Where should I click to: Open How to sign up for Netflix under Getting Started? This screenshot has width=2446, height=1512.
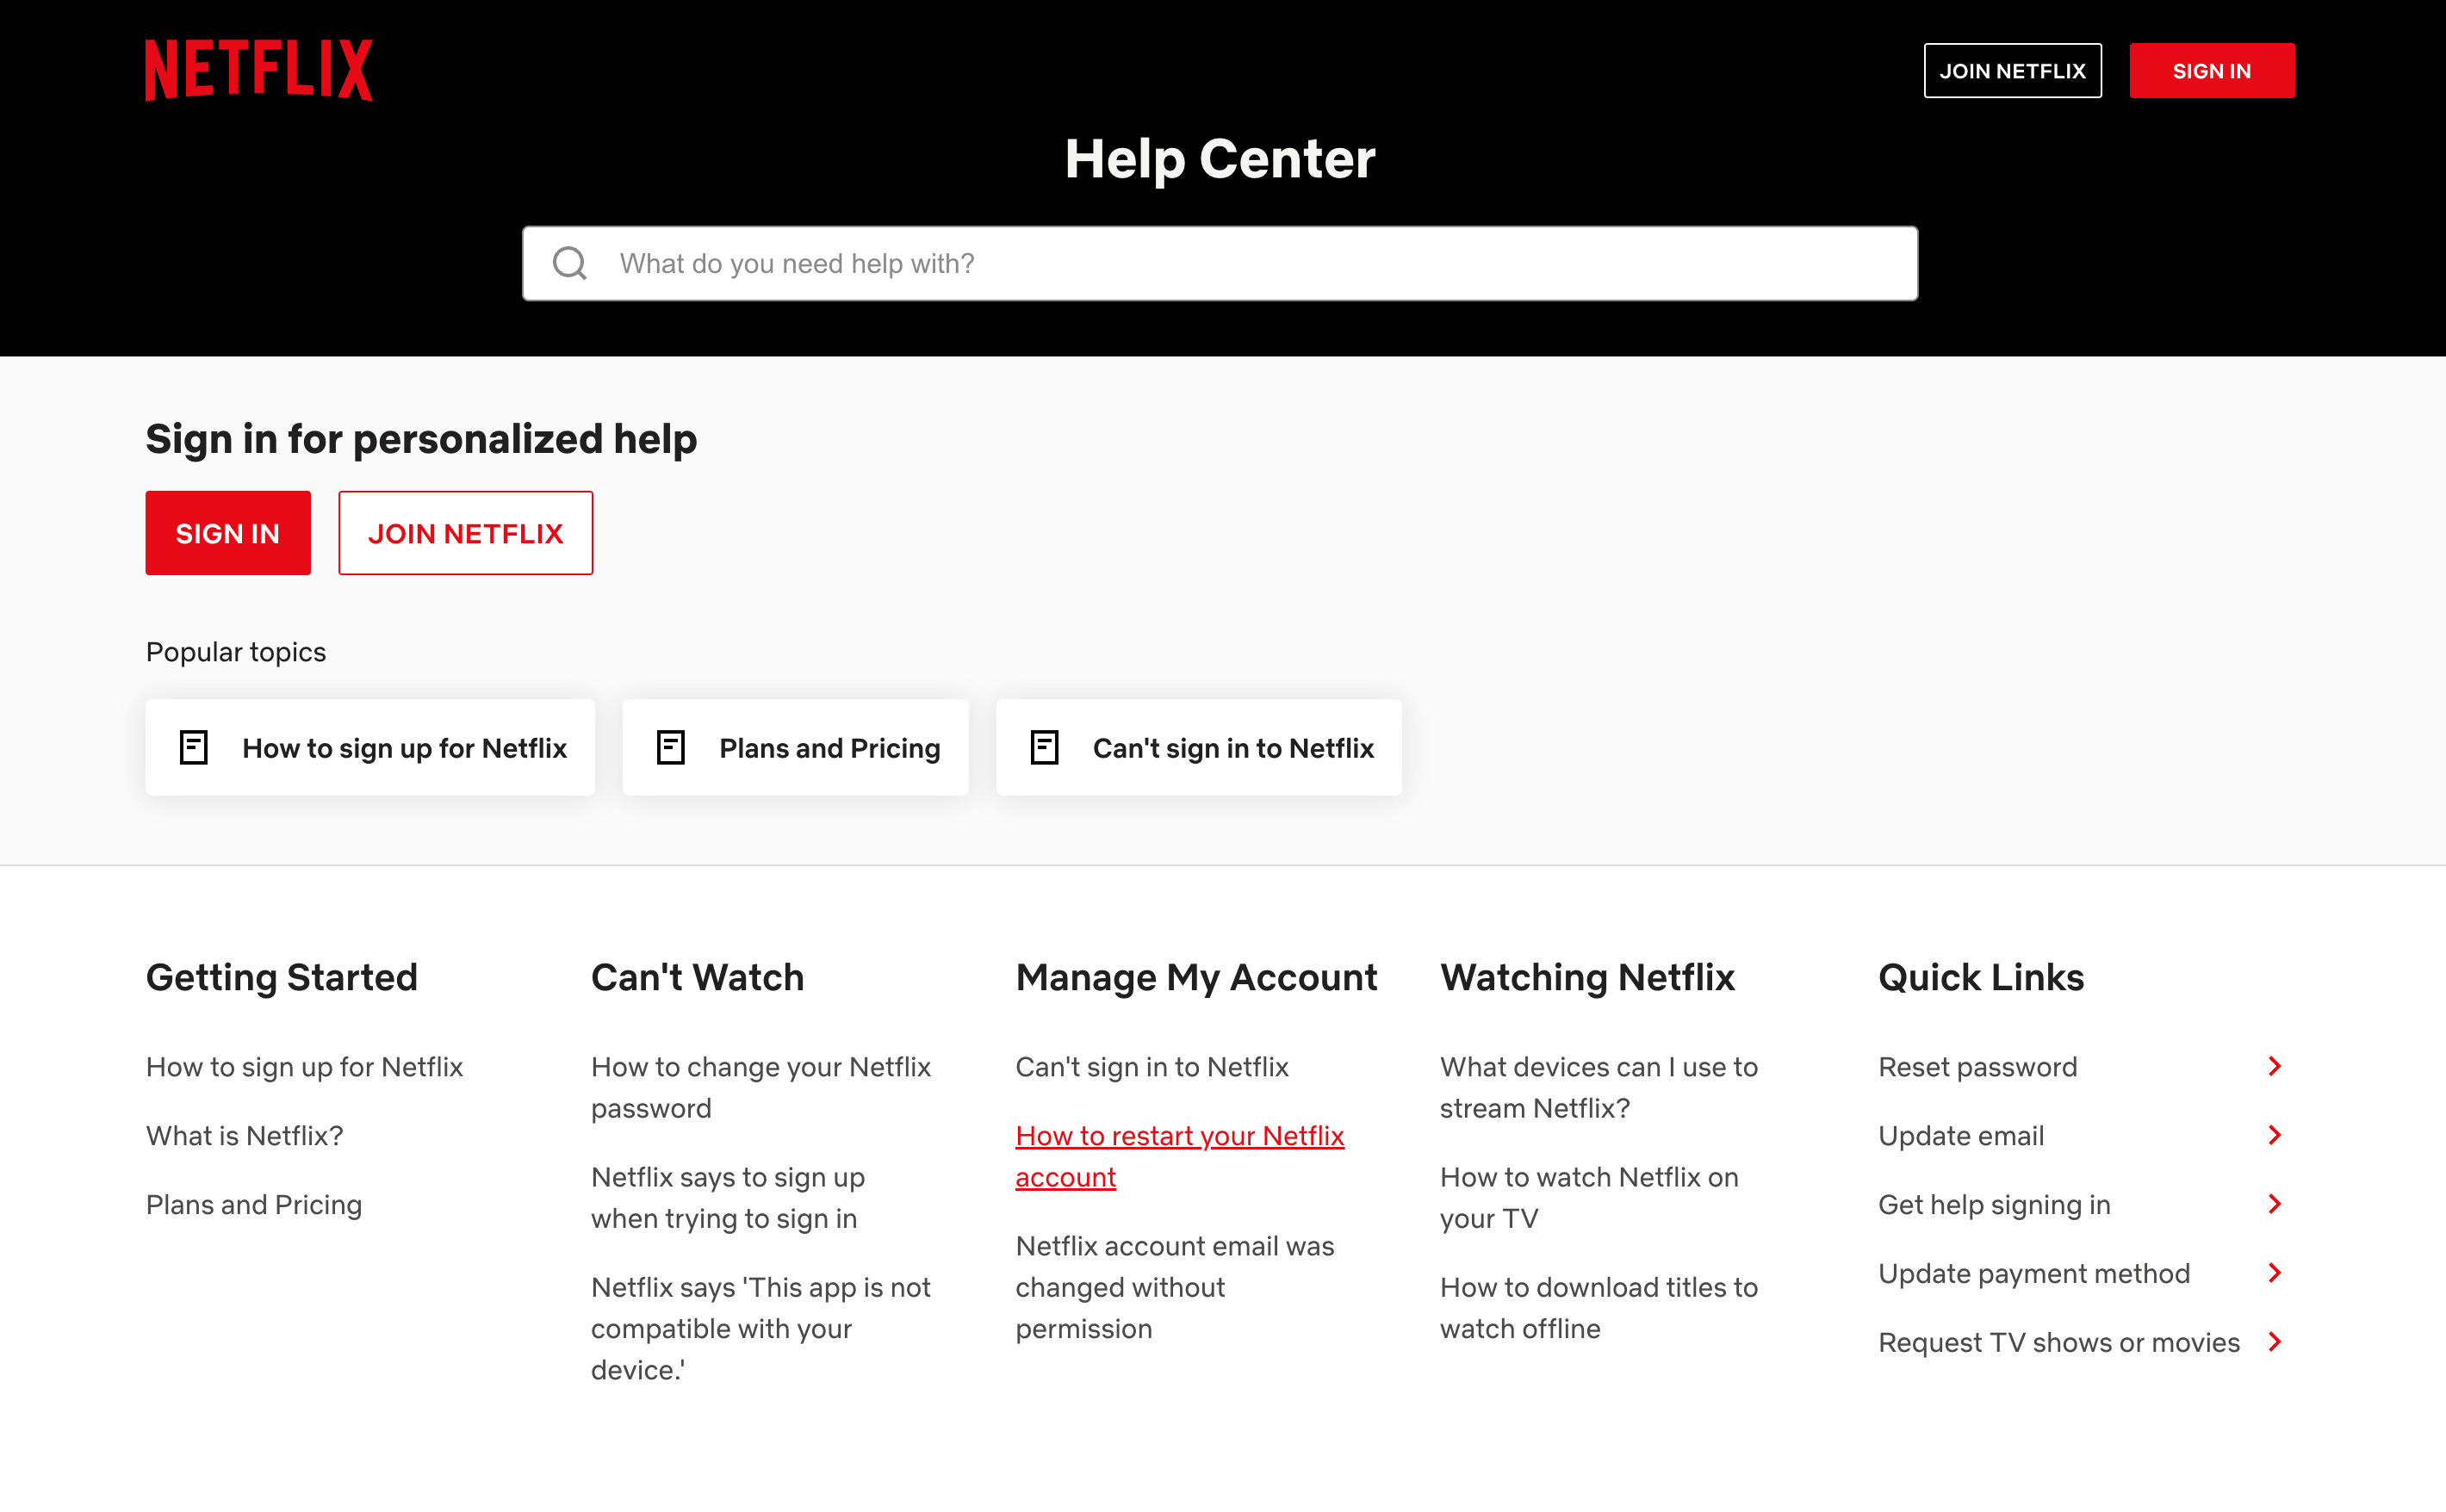pyautogui.click(x=304, y=1067)
